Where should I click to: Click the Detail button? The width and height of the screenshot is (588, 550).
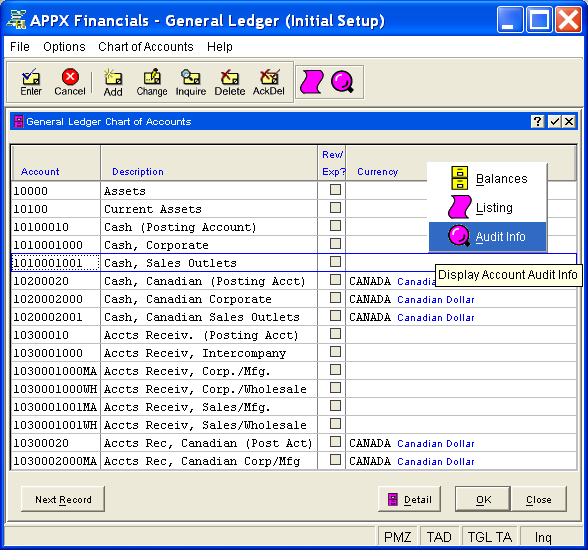point(410,499)
